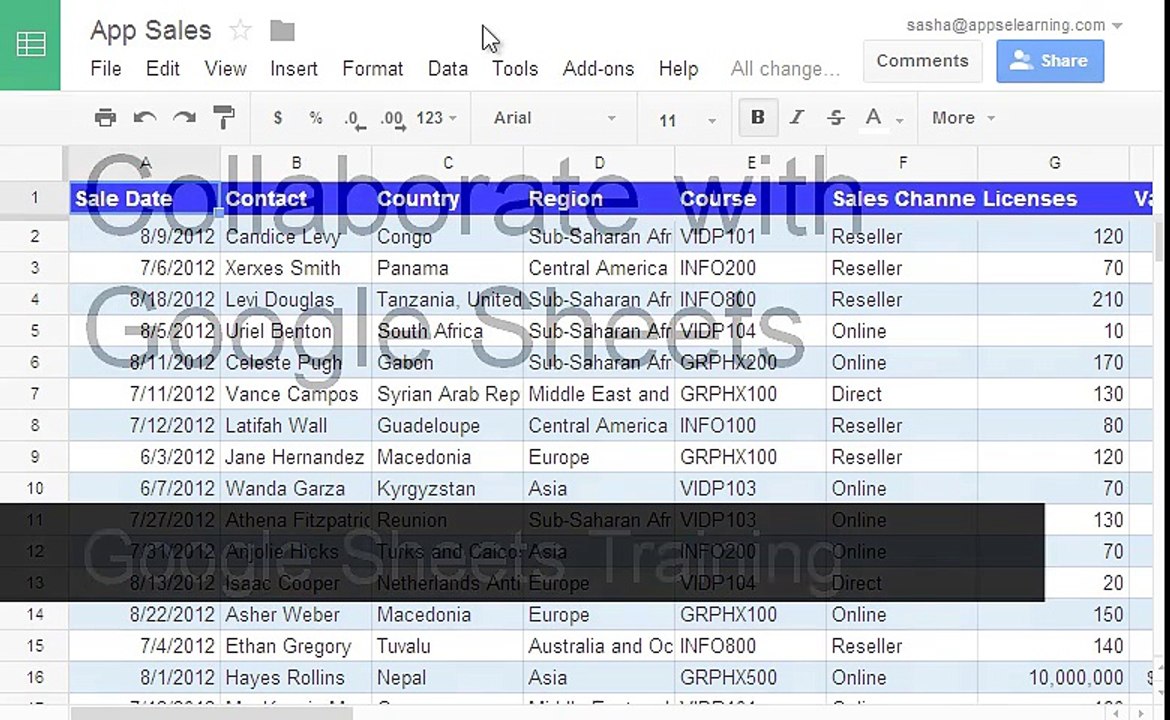Toggle italic formatting
Image resolution: width=1170 pixels, height=720 pixels.
797,118
